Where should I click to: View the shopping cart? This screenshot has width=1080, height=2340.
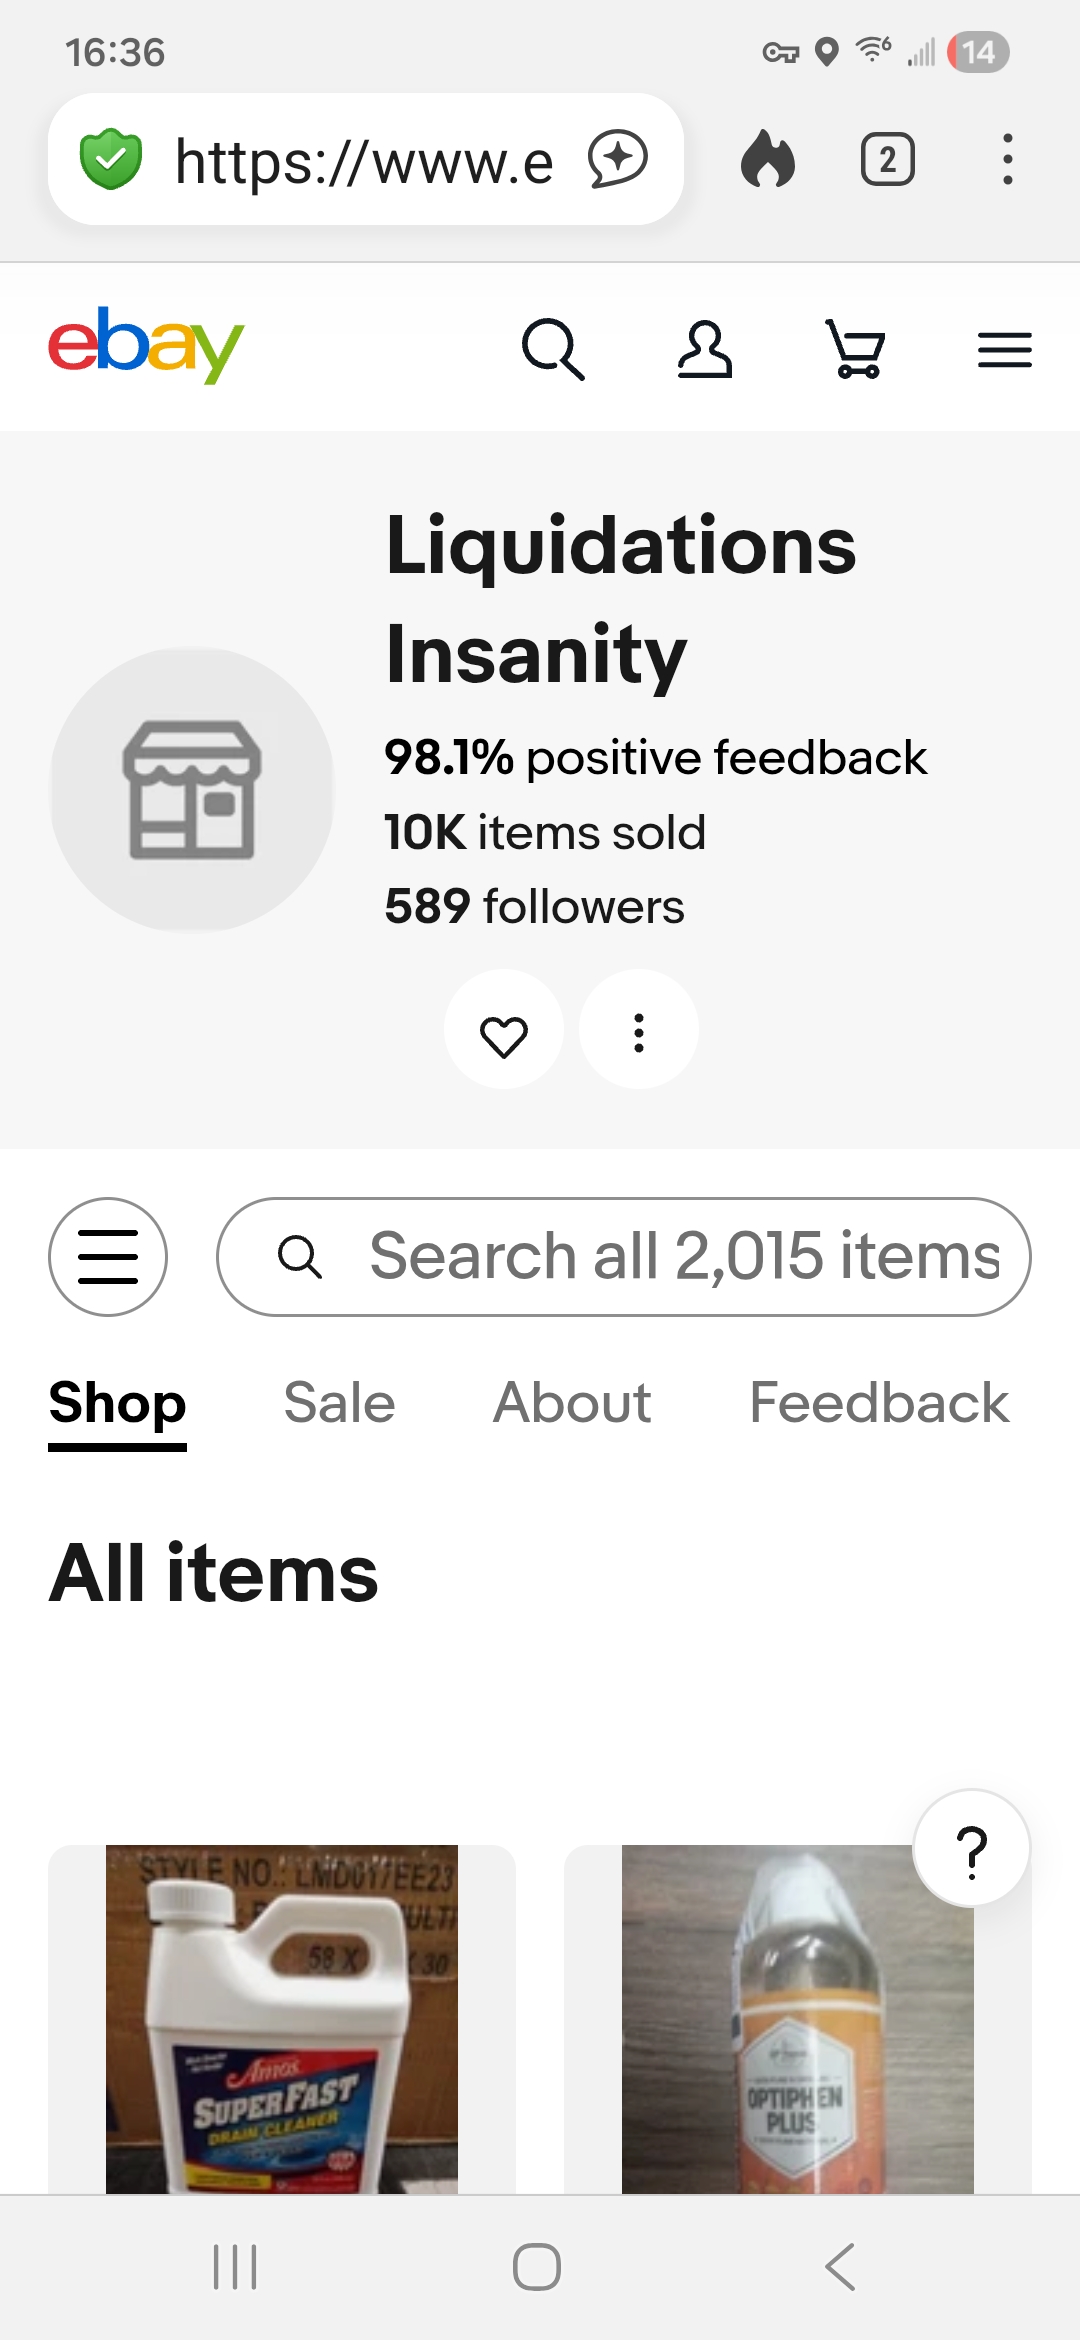pyautogui.click(x=856, y=349)
